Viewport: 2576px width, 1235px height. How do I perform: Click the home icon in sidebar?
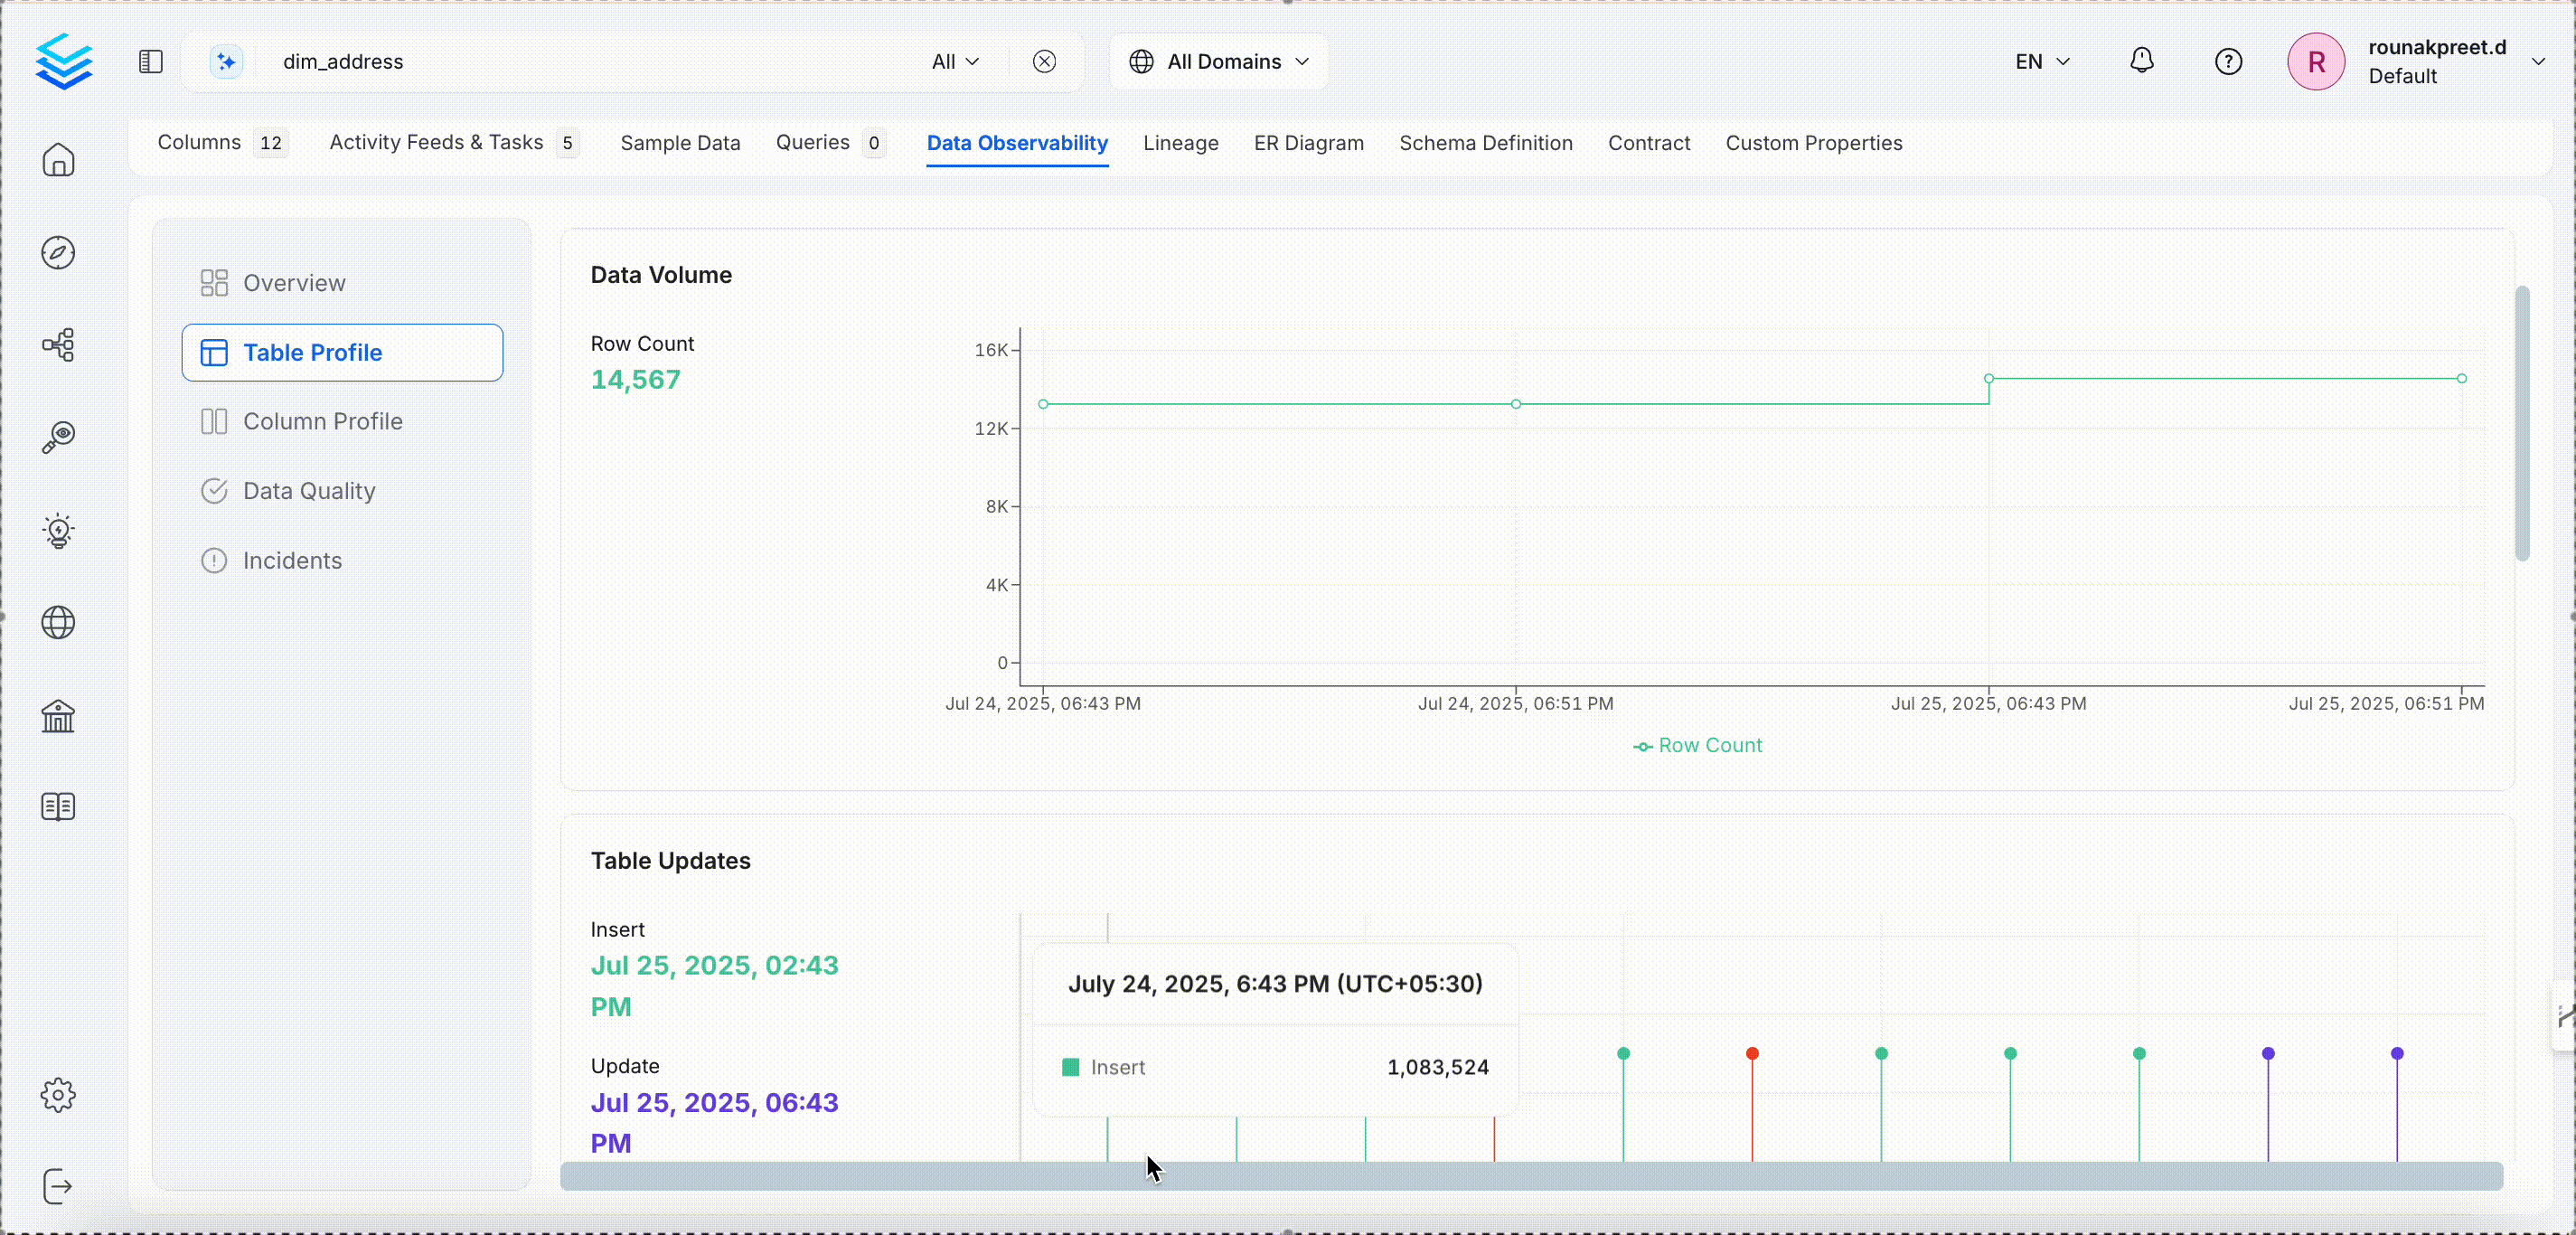click(x=58, y=160)
